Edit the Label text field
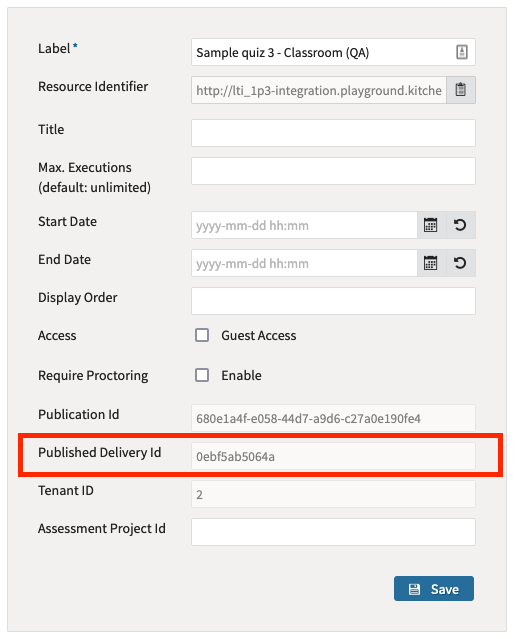This screenshot has width=516, height=639. point(333,52)
